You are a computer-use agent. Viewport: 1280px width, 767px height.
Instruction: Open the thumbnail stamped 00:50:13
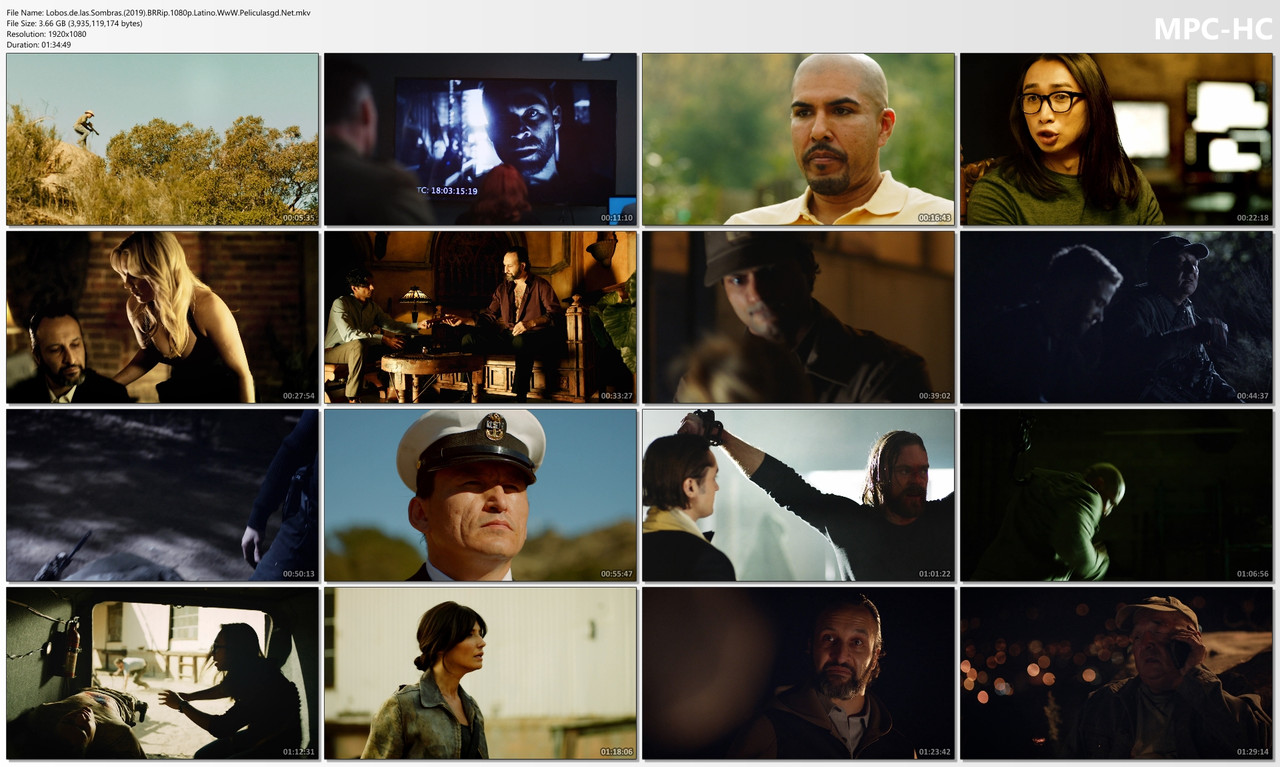pos(162,495)
